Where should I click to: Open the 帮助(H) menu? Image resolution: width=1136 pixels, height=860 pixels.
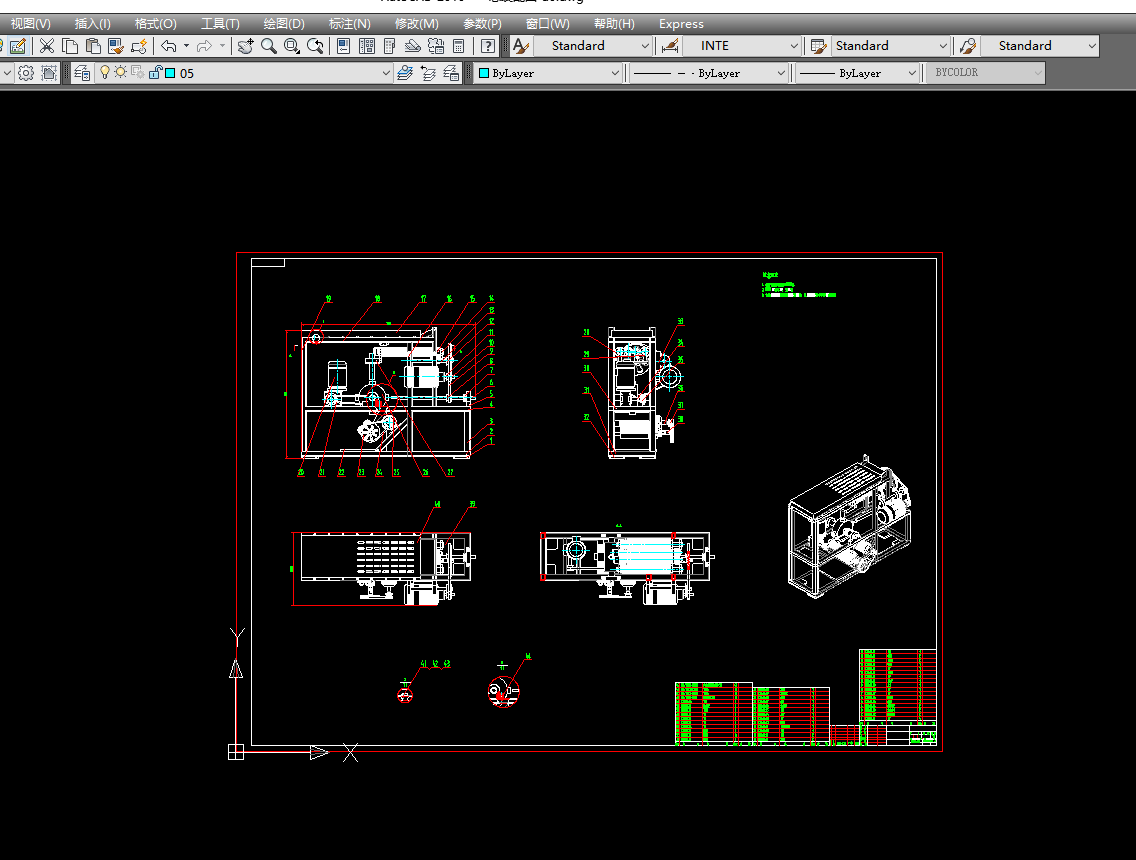click(614, 24)
